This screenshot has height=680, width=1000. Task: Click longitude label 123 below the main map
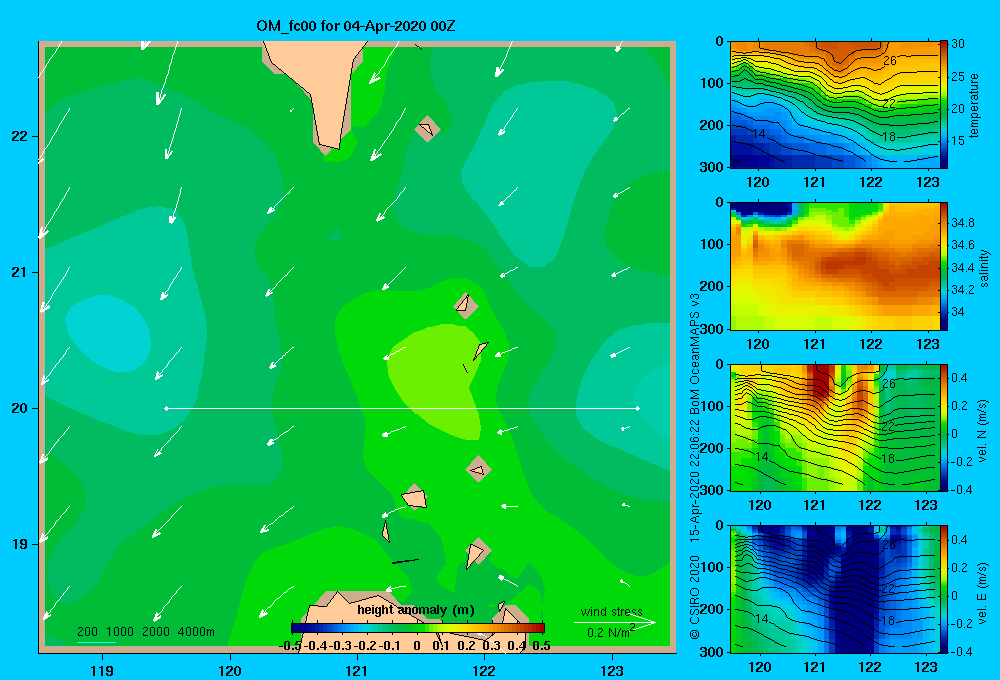612,670
